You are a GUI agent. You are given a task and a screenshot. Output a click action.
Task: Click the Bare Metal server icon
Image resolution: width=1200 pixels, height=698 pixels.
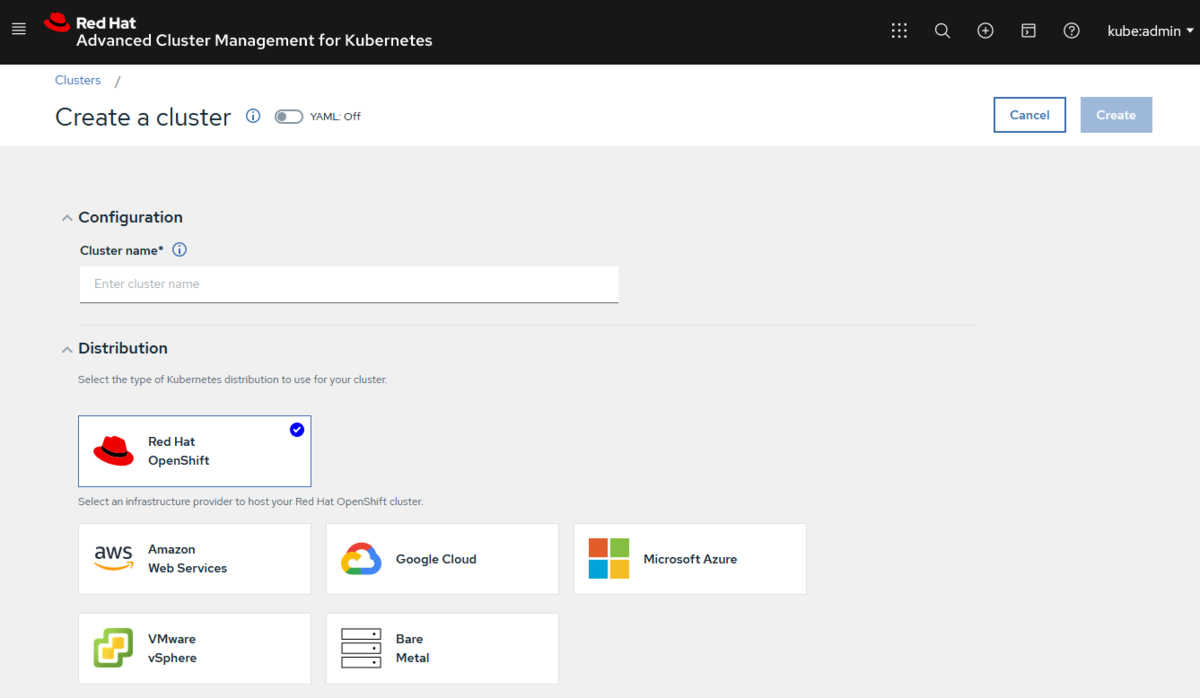[361, 648]
